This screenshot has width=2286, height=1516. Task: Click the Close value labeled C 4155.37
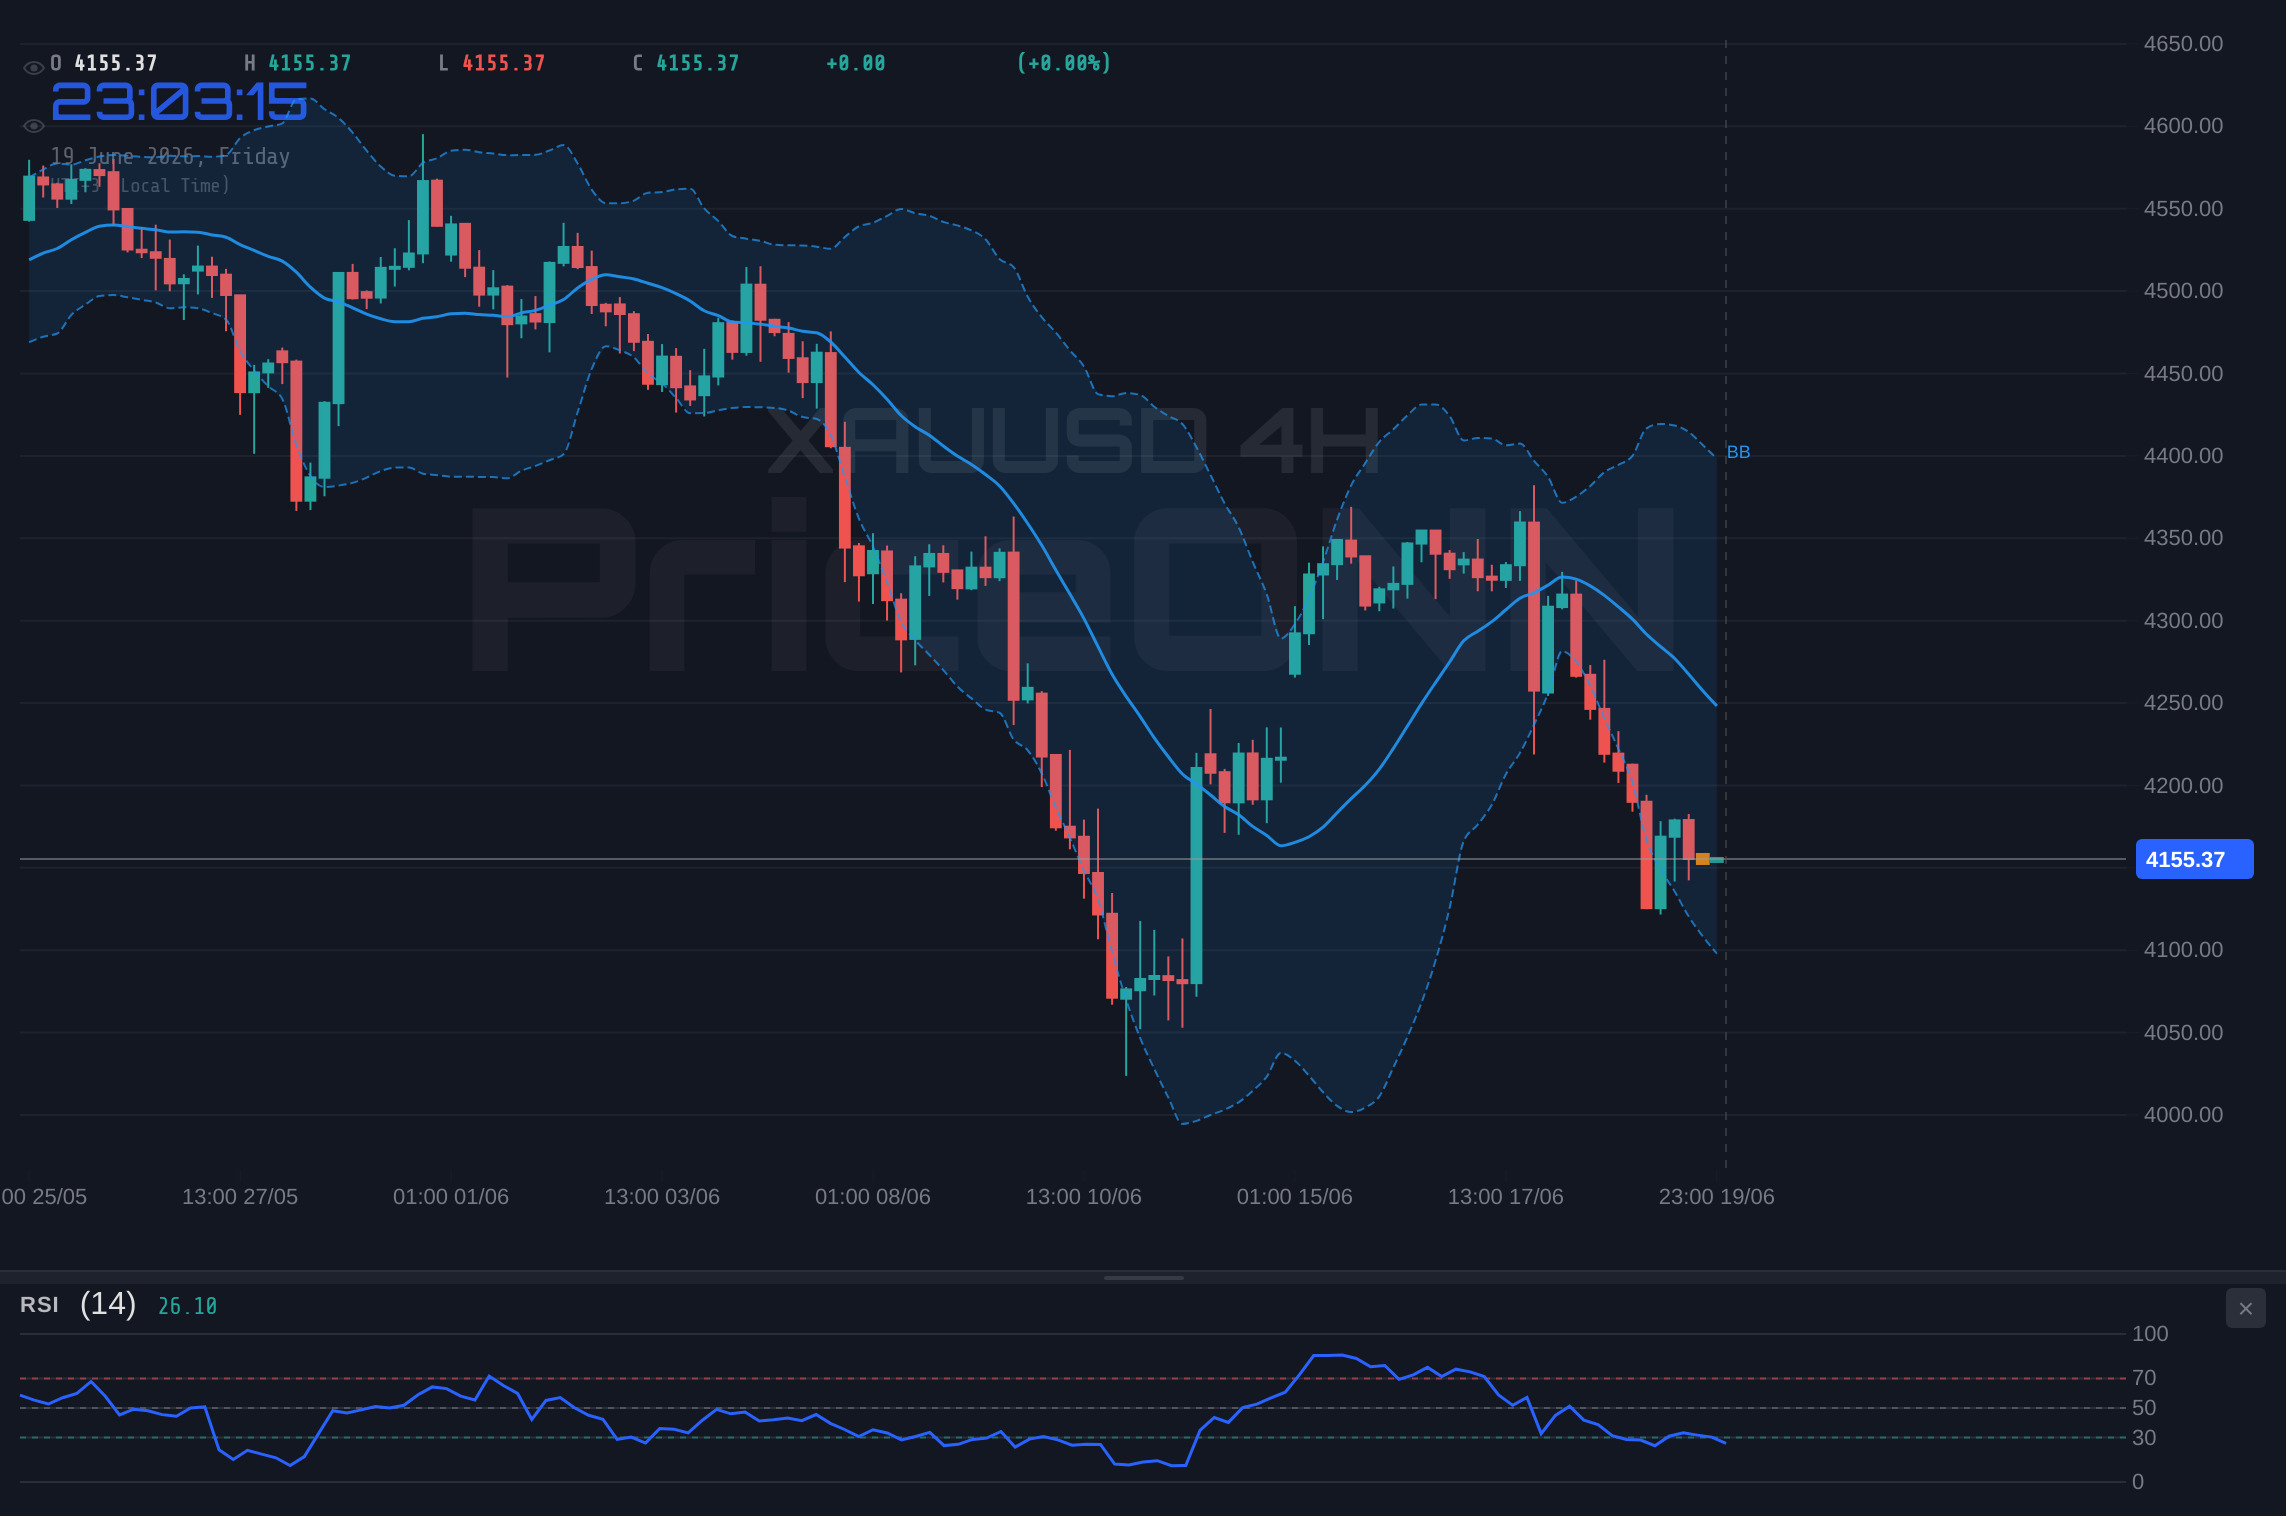[x=686, y=63]
